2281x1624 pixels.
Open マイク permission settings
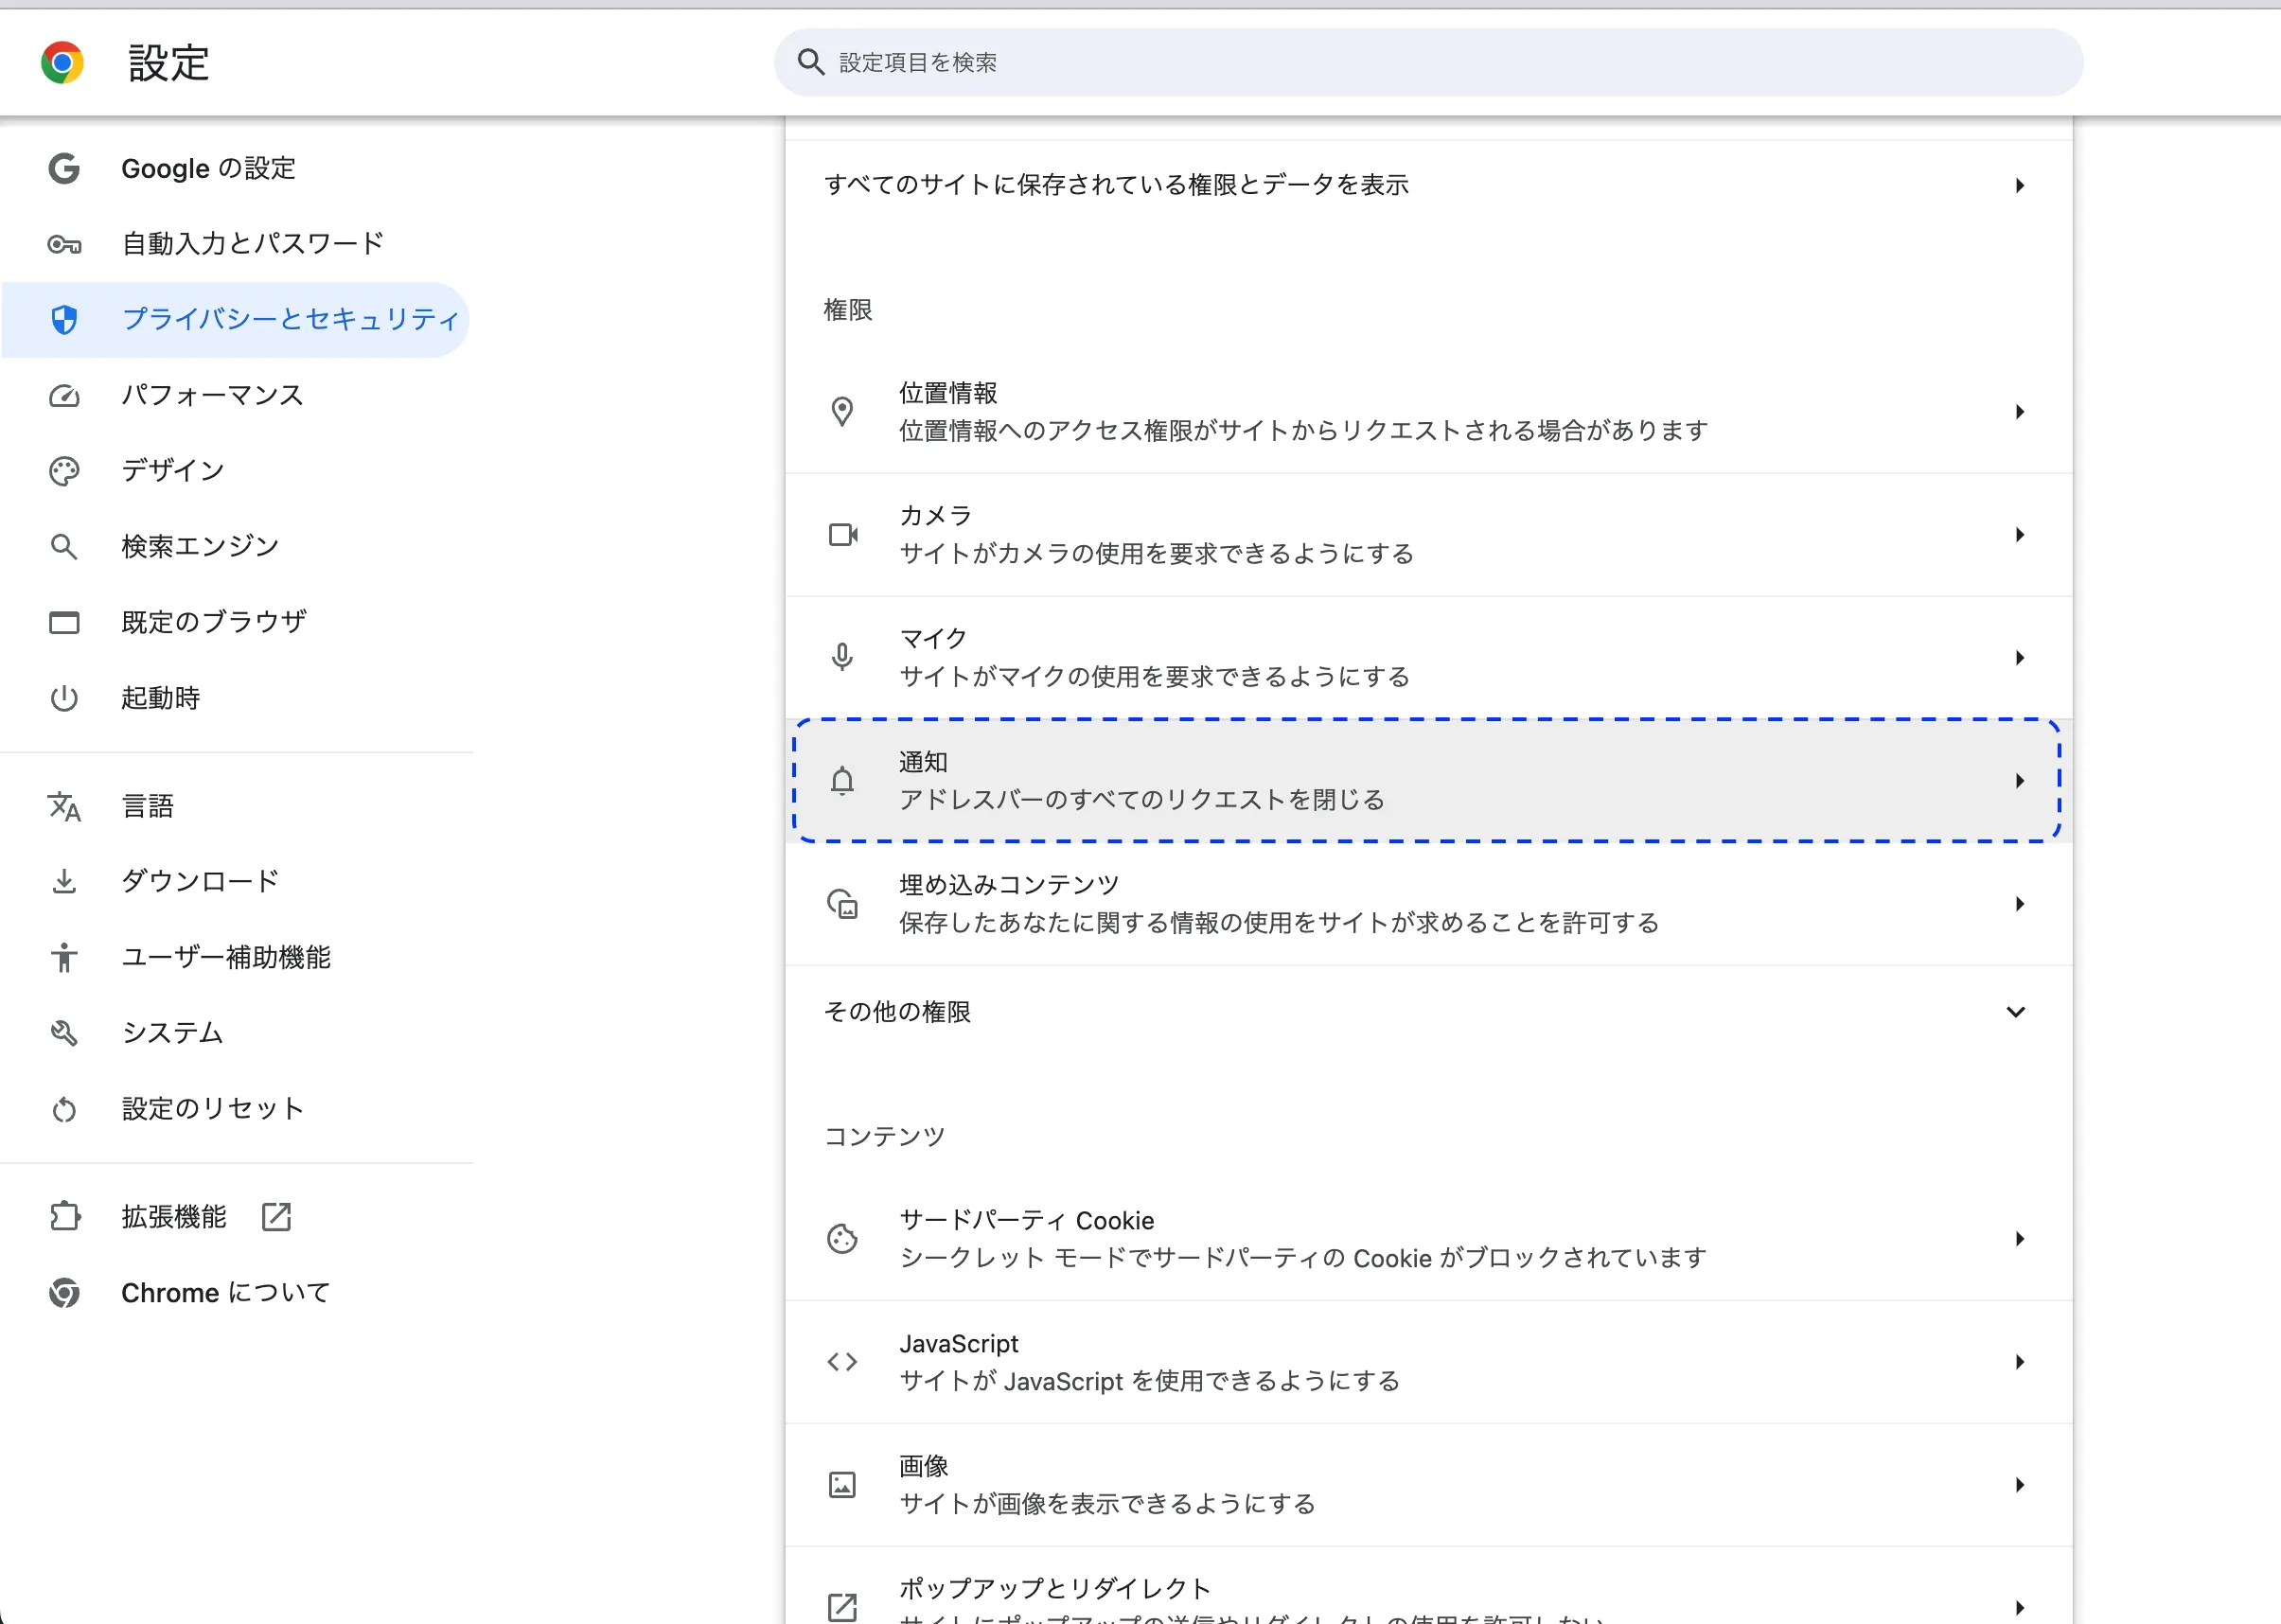[x=1428, y=657]
